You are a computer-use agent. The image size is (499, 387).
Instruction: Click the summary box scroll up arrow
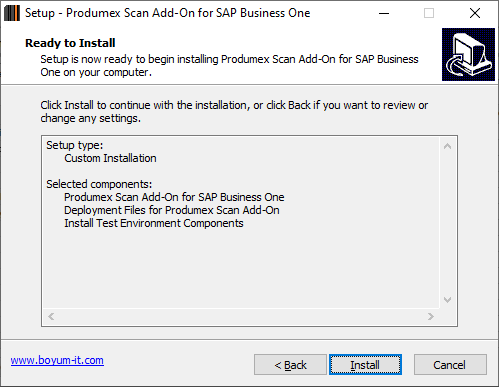[447, 146]
